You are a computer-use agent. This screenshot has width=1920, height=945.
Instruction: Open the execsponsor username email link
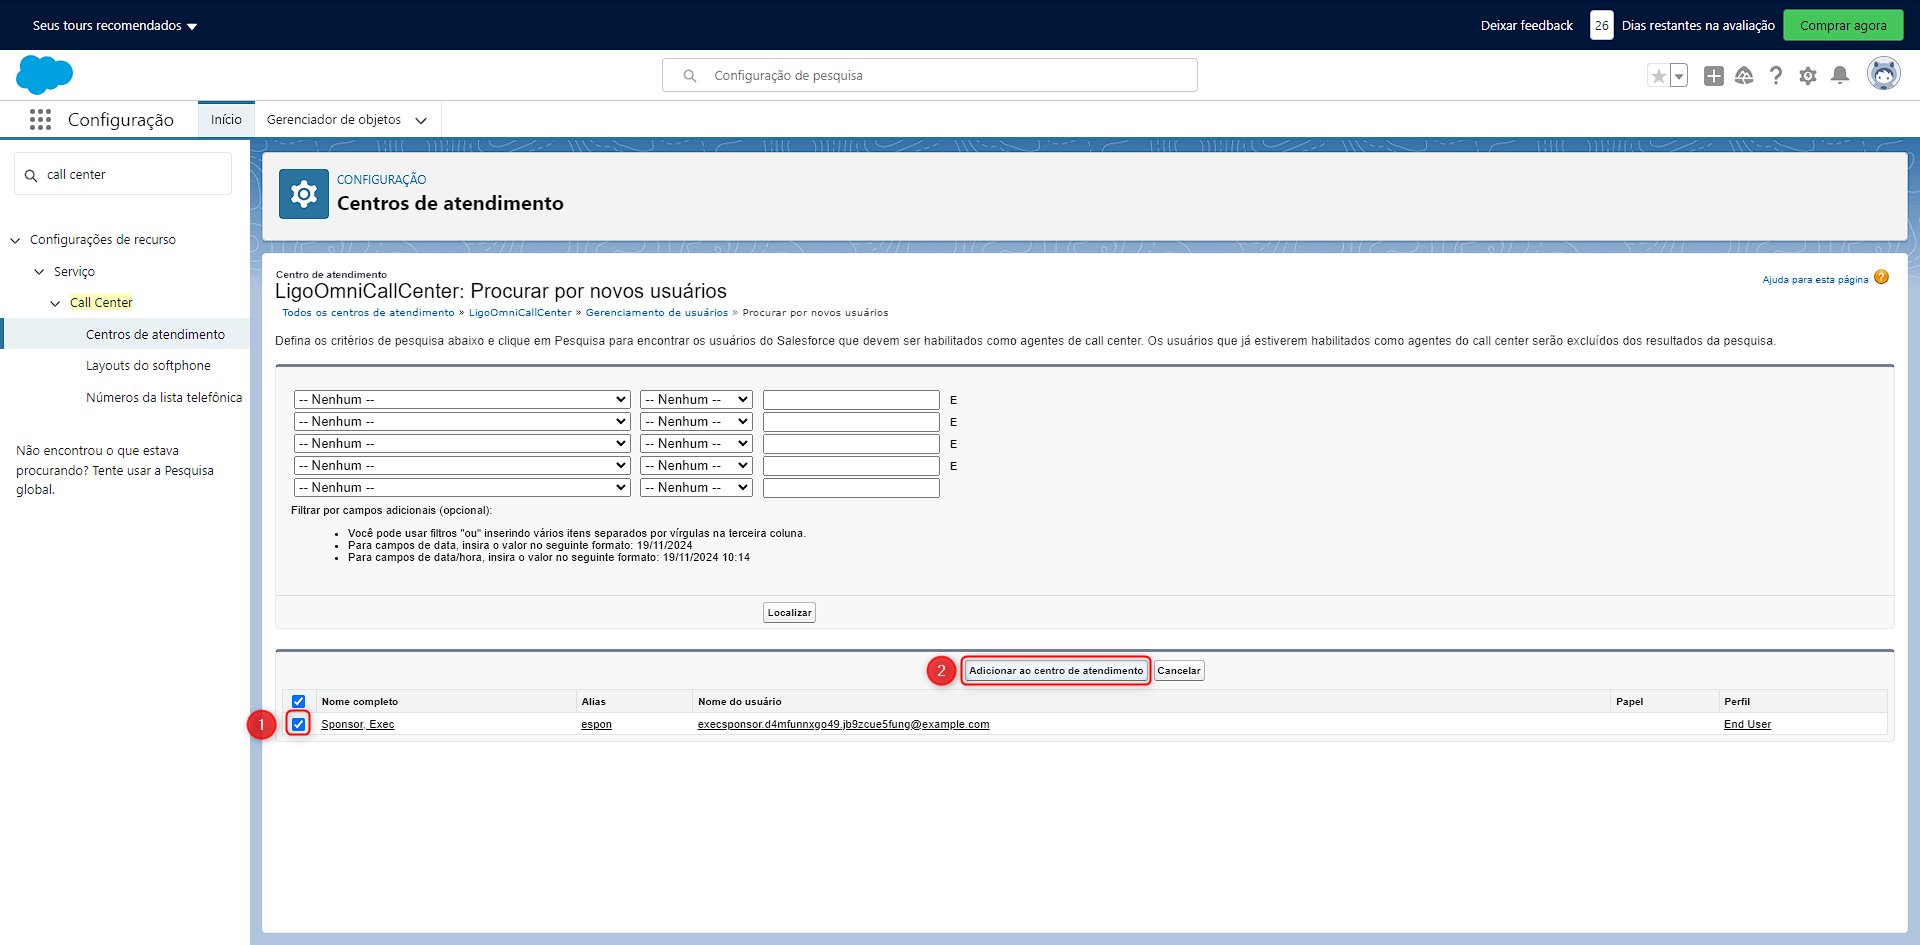point(843,725)
